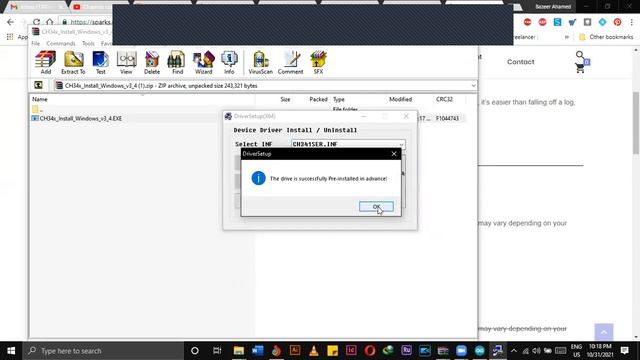640x360 pixels.
Task: Open Cortana from the taskbar
Action: [195, 351]
